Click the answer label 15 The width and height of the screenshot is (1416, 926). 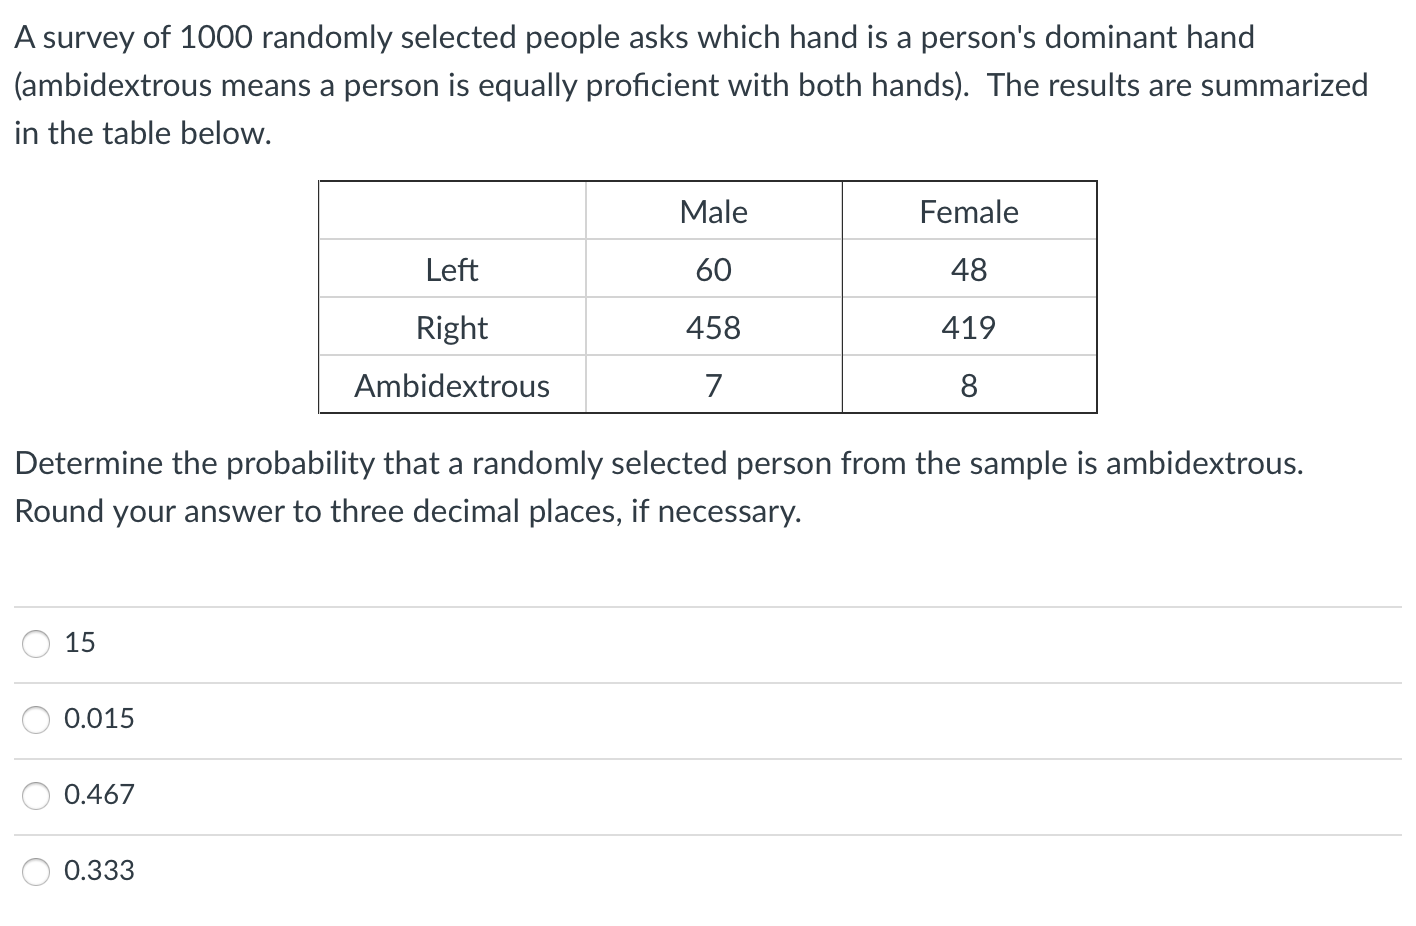point(79,644)
